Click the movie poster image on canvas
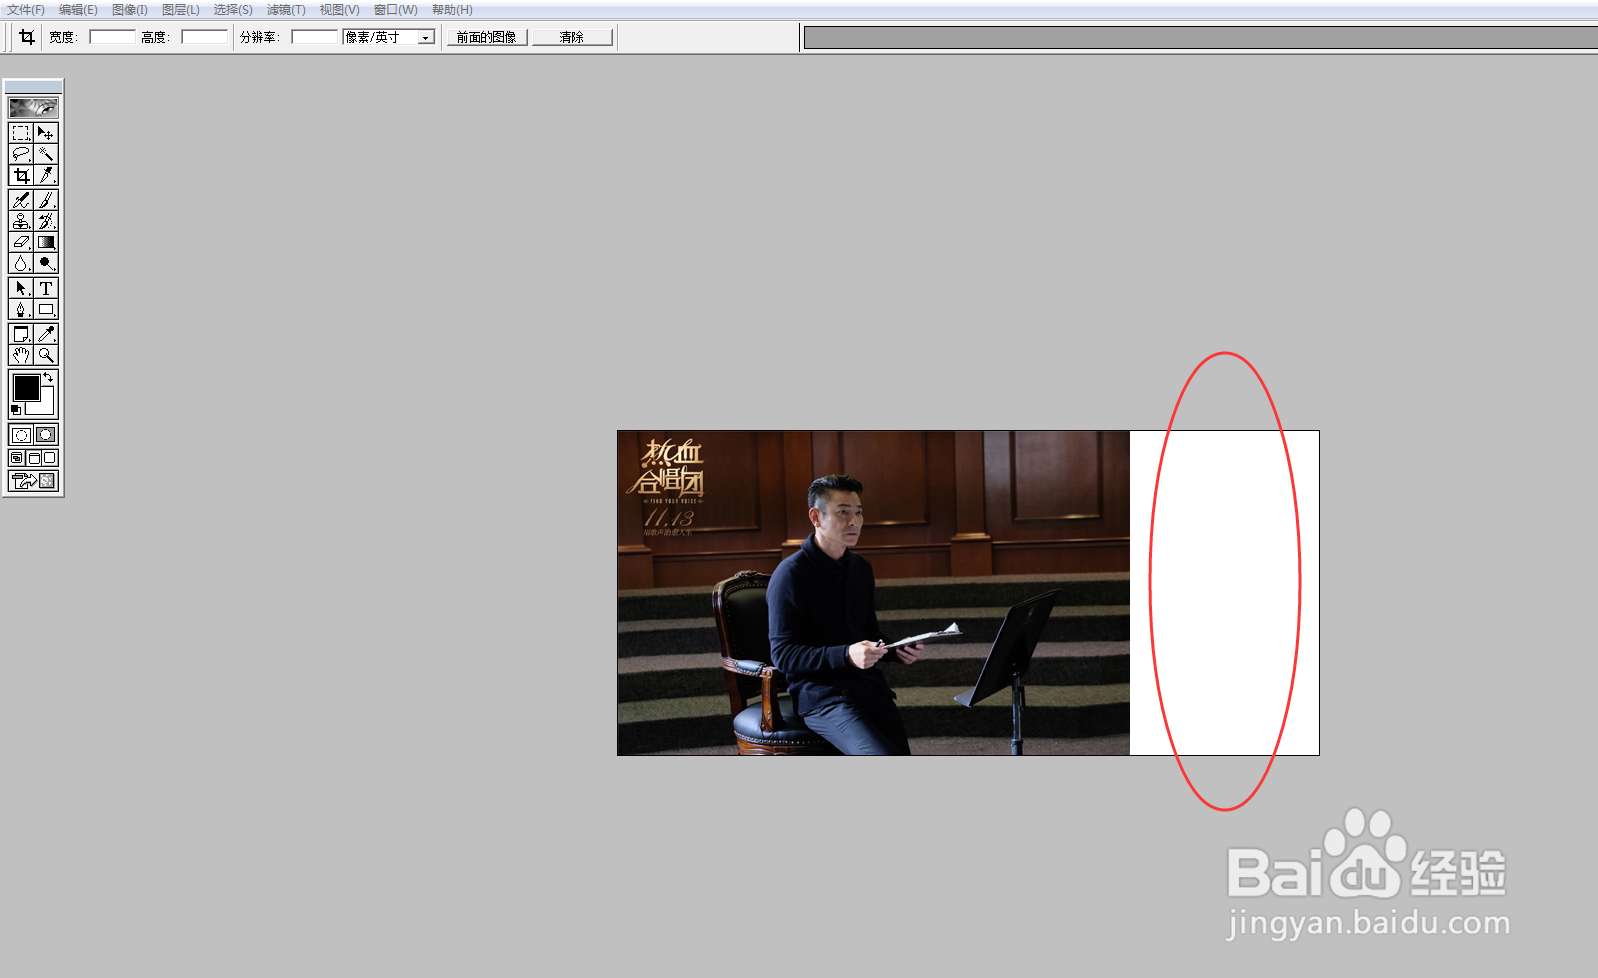 [x=873, y=593]
